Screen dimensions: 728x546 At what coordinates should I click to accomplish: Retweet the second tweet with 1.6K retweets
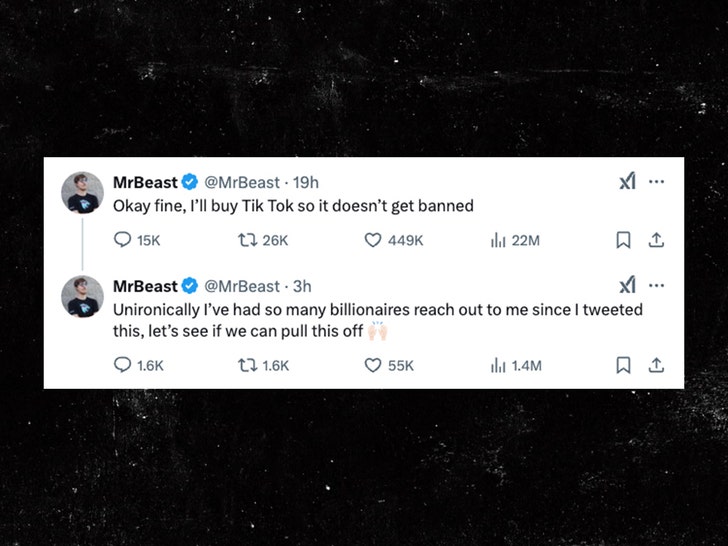(x=243, y=365)
